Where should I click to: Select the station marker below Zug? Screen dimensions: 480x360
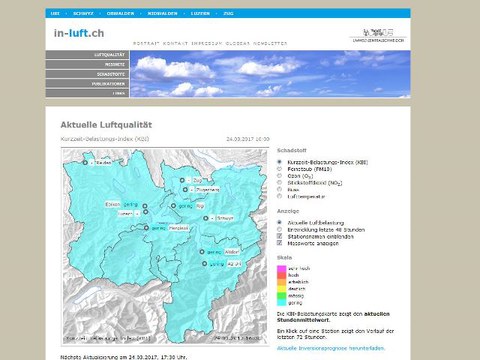tap(185, 190)
